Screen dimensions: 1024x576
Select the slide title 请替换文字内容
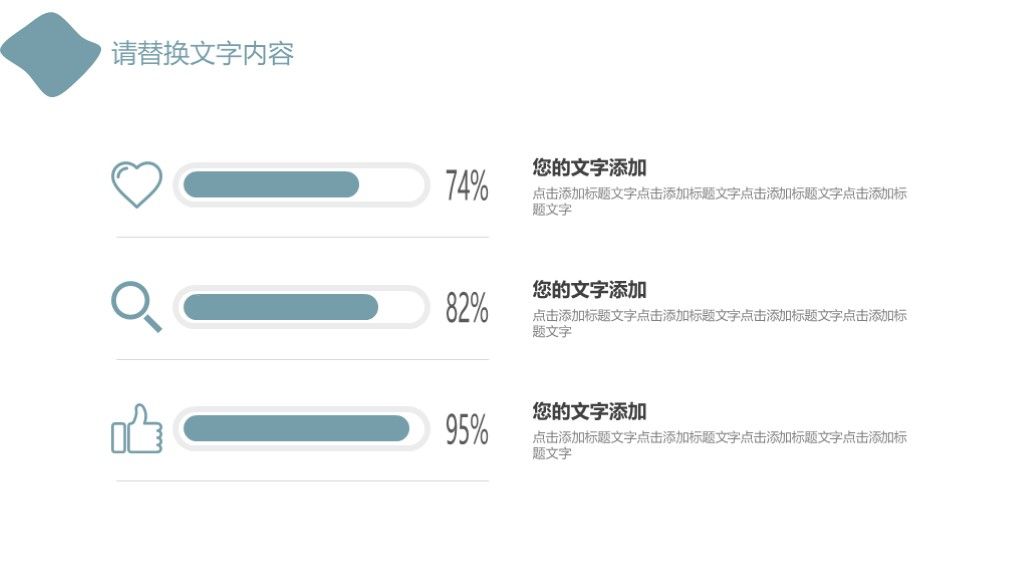point(202,54)
